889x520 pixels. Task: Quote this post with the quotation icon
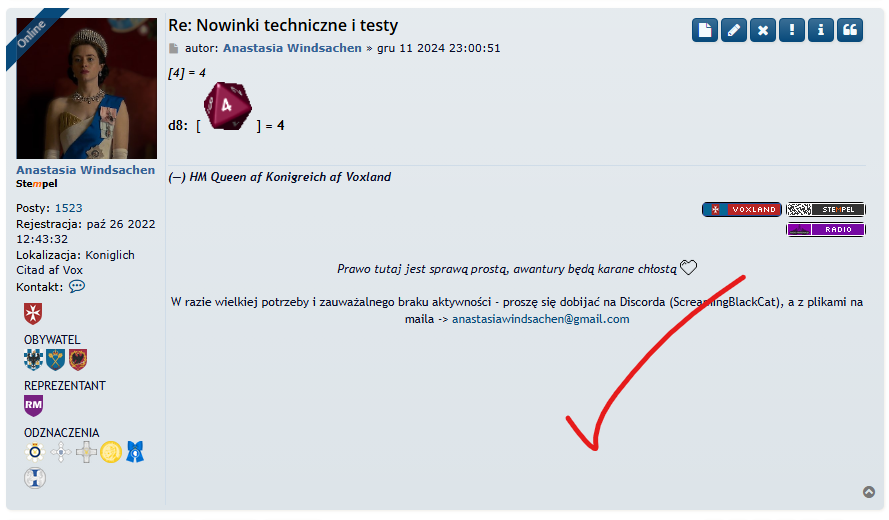(849, 30)
